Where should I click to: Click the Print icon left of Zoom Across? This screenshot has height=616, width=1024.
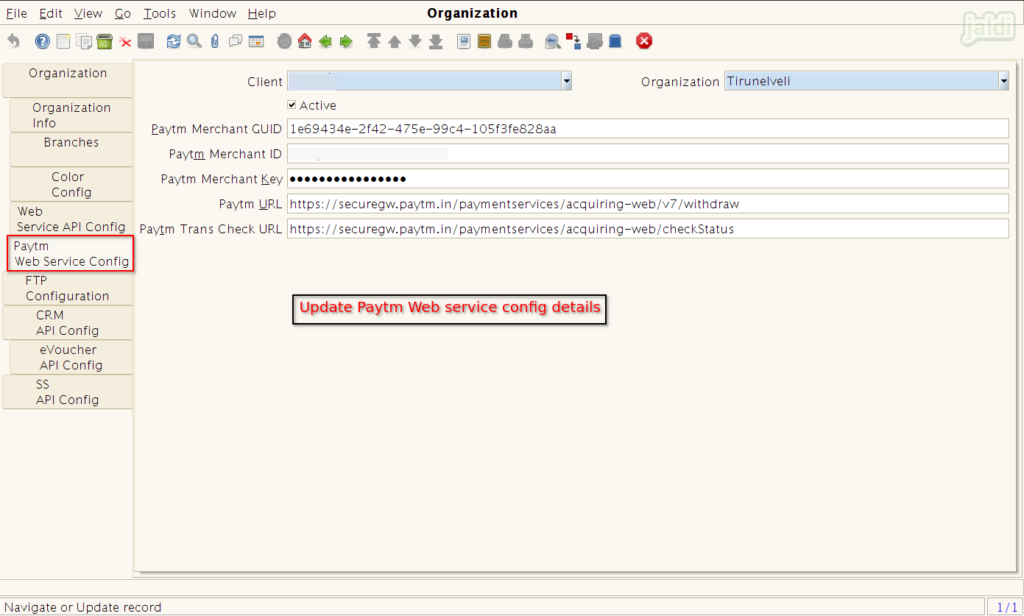pos(526,41)
